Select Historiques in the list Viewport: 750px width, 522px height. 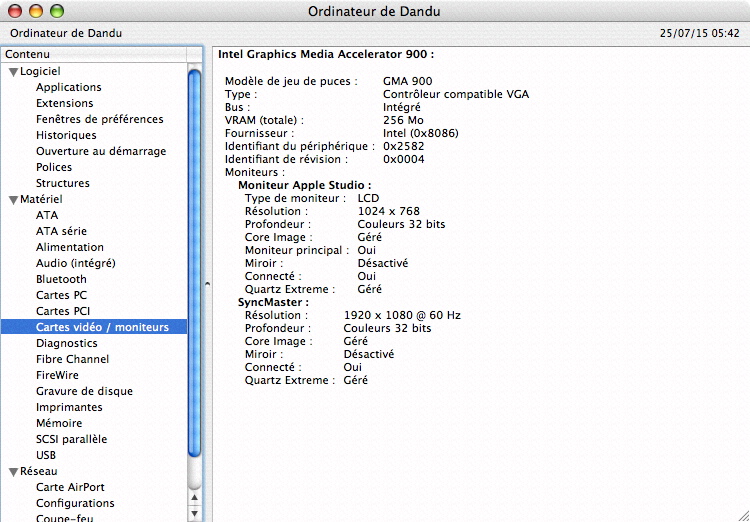click(x=66, y=135)
